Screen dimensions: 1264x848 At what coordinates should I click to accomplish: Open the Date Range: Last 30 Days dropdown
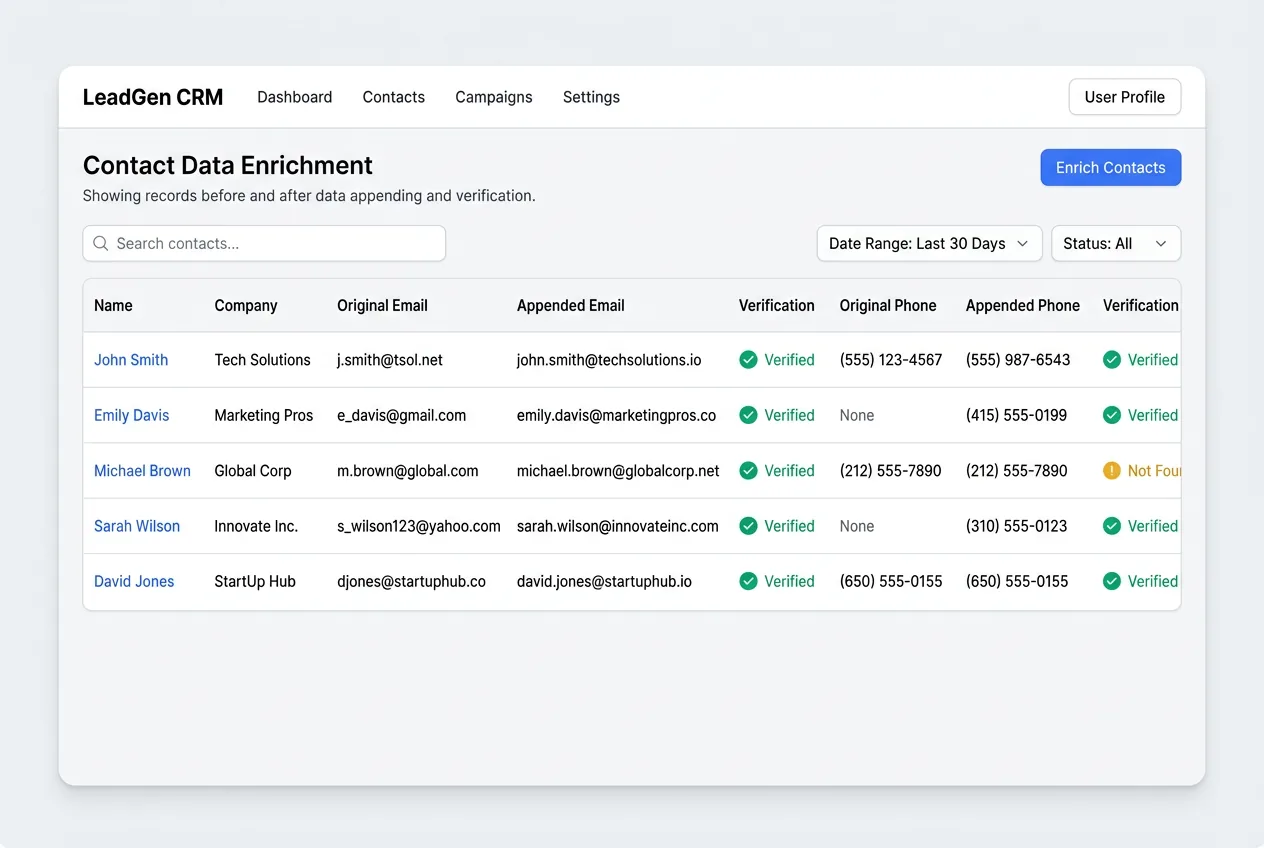coord(928,243)
